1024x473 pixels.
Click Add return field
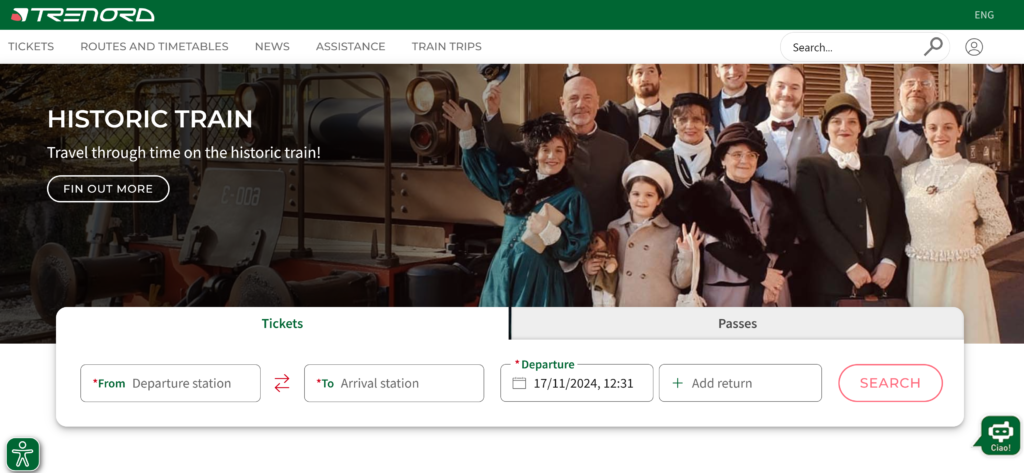coord(740,383)
